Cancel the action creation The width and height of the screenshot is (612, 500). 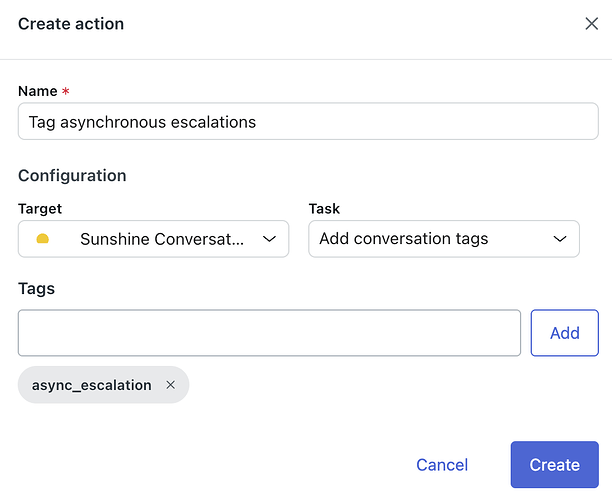point(442,465)
